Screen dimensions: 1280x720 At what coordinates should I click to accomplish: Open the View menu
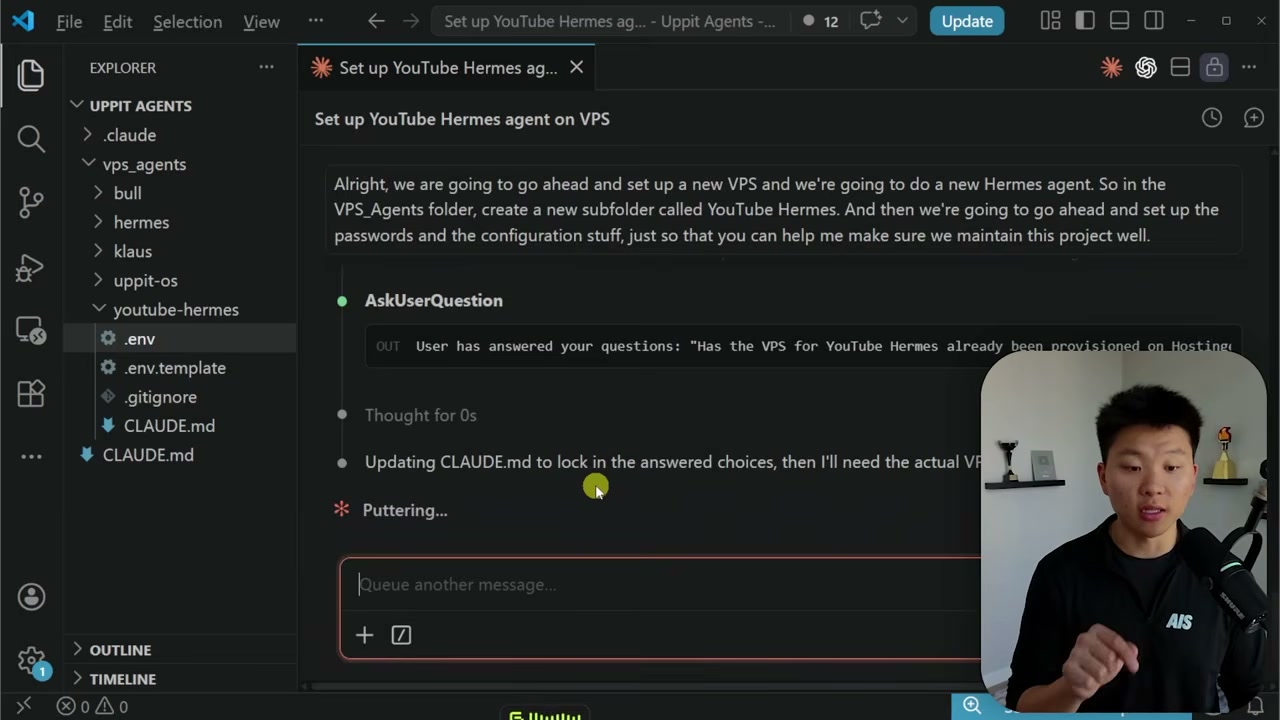(x=261, y=21)
